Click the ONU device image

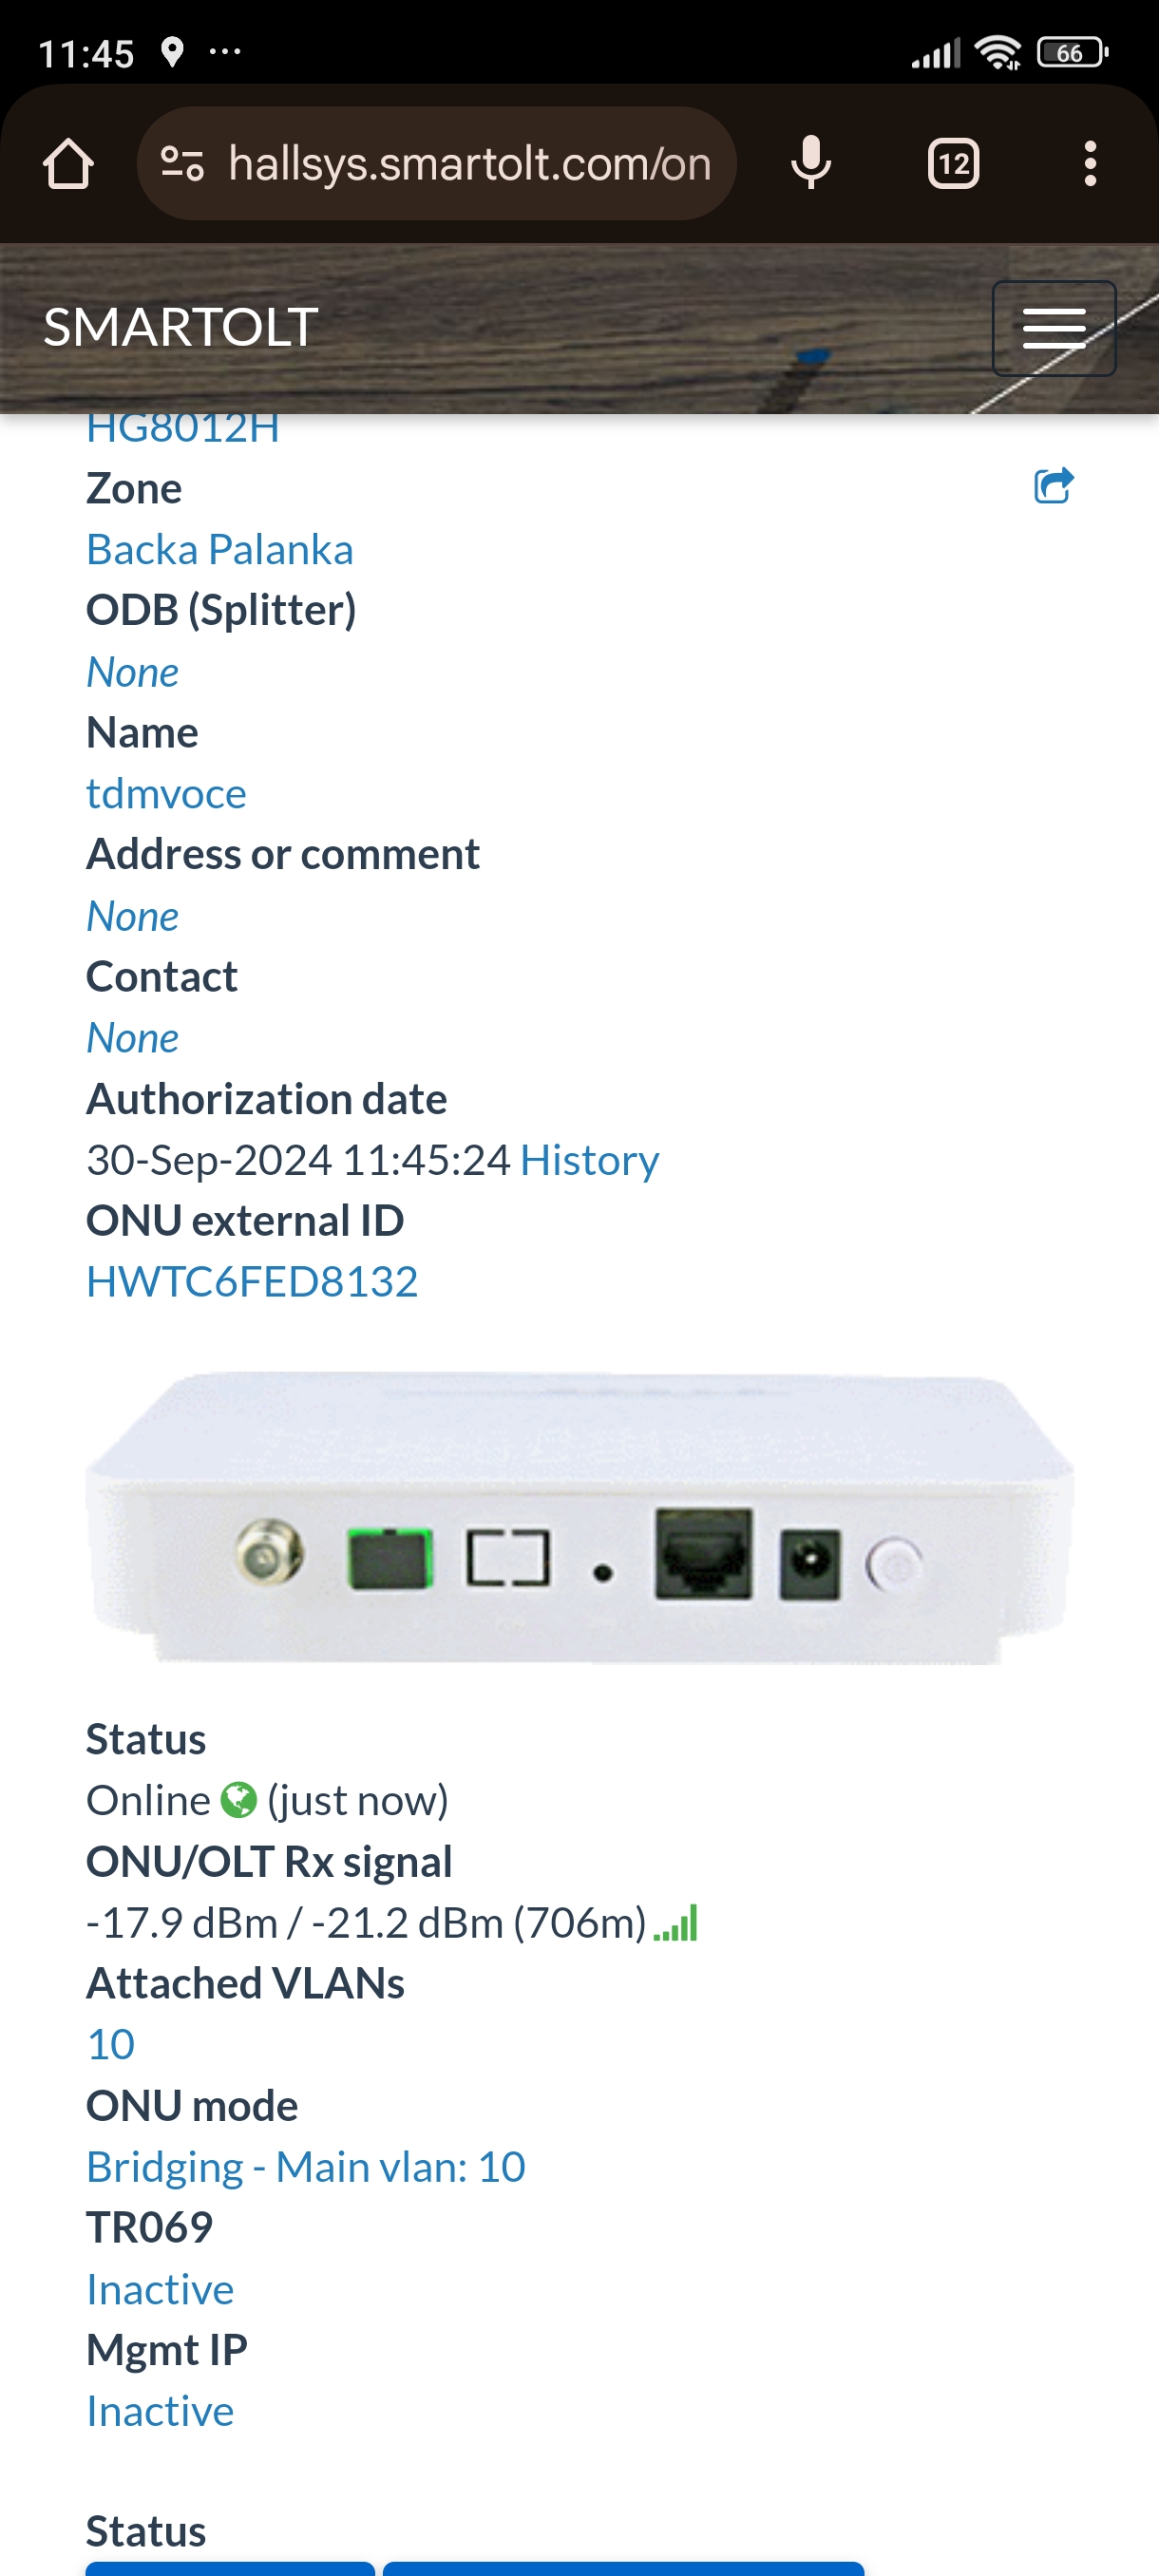pos(580,1517)
